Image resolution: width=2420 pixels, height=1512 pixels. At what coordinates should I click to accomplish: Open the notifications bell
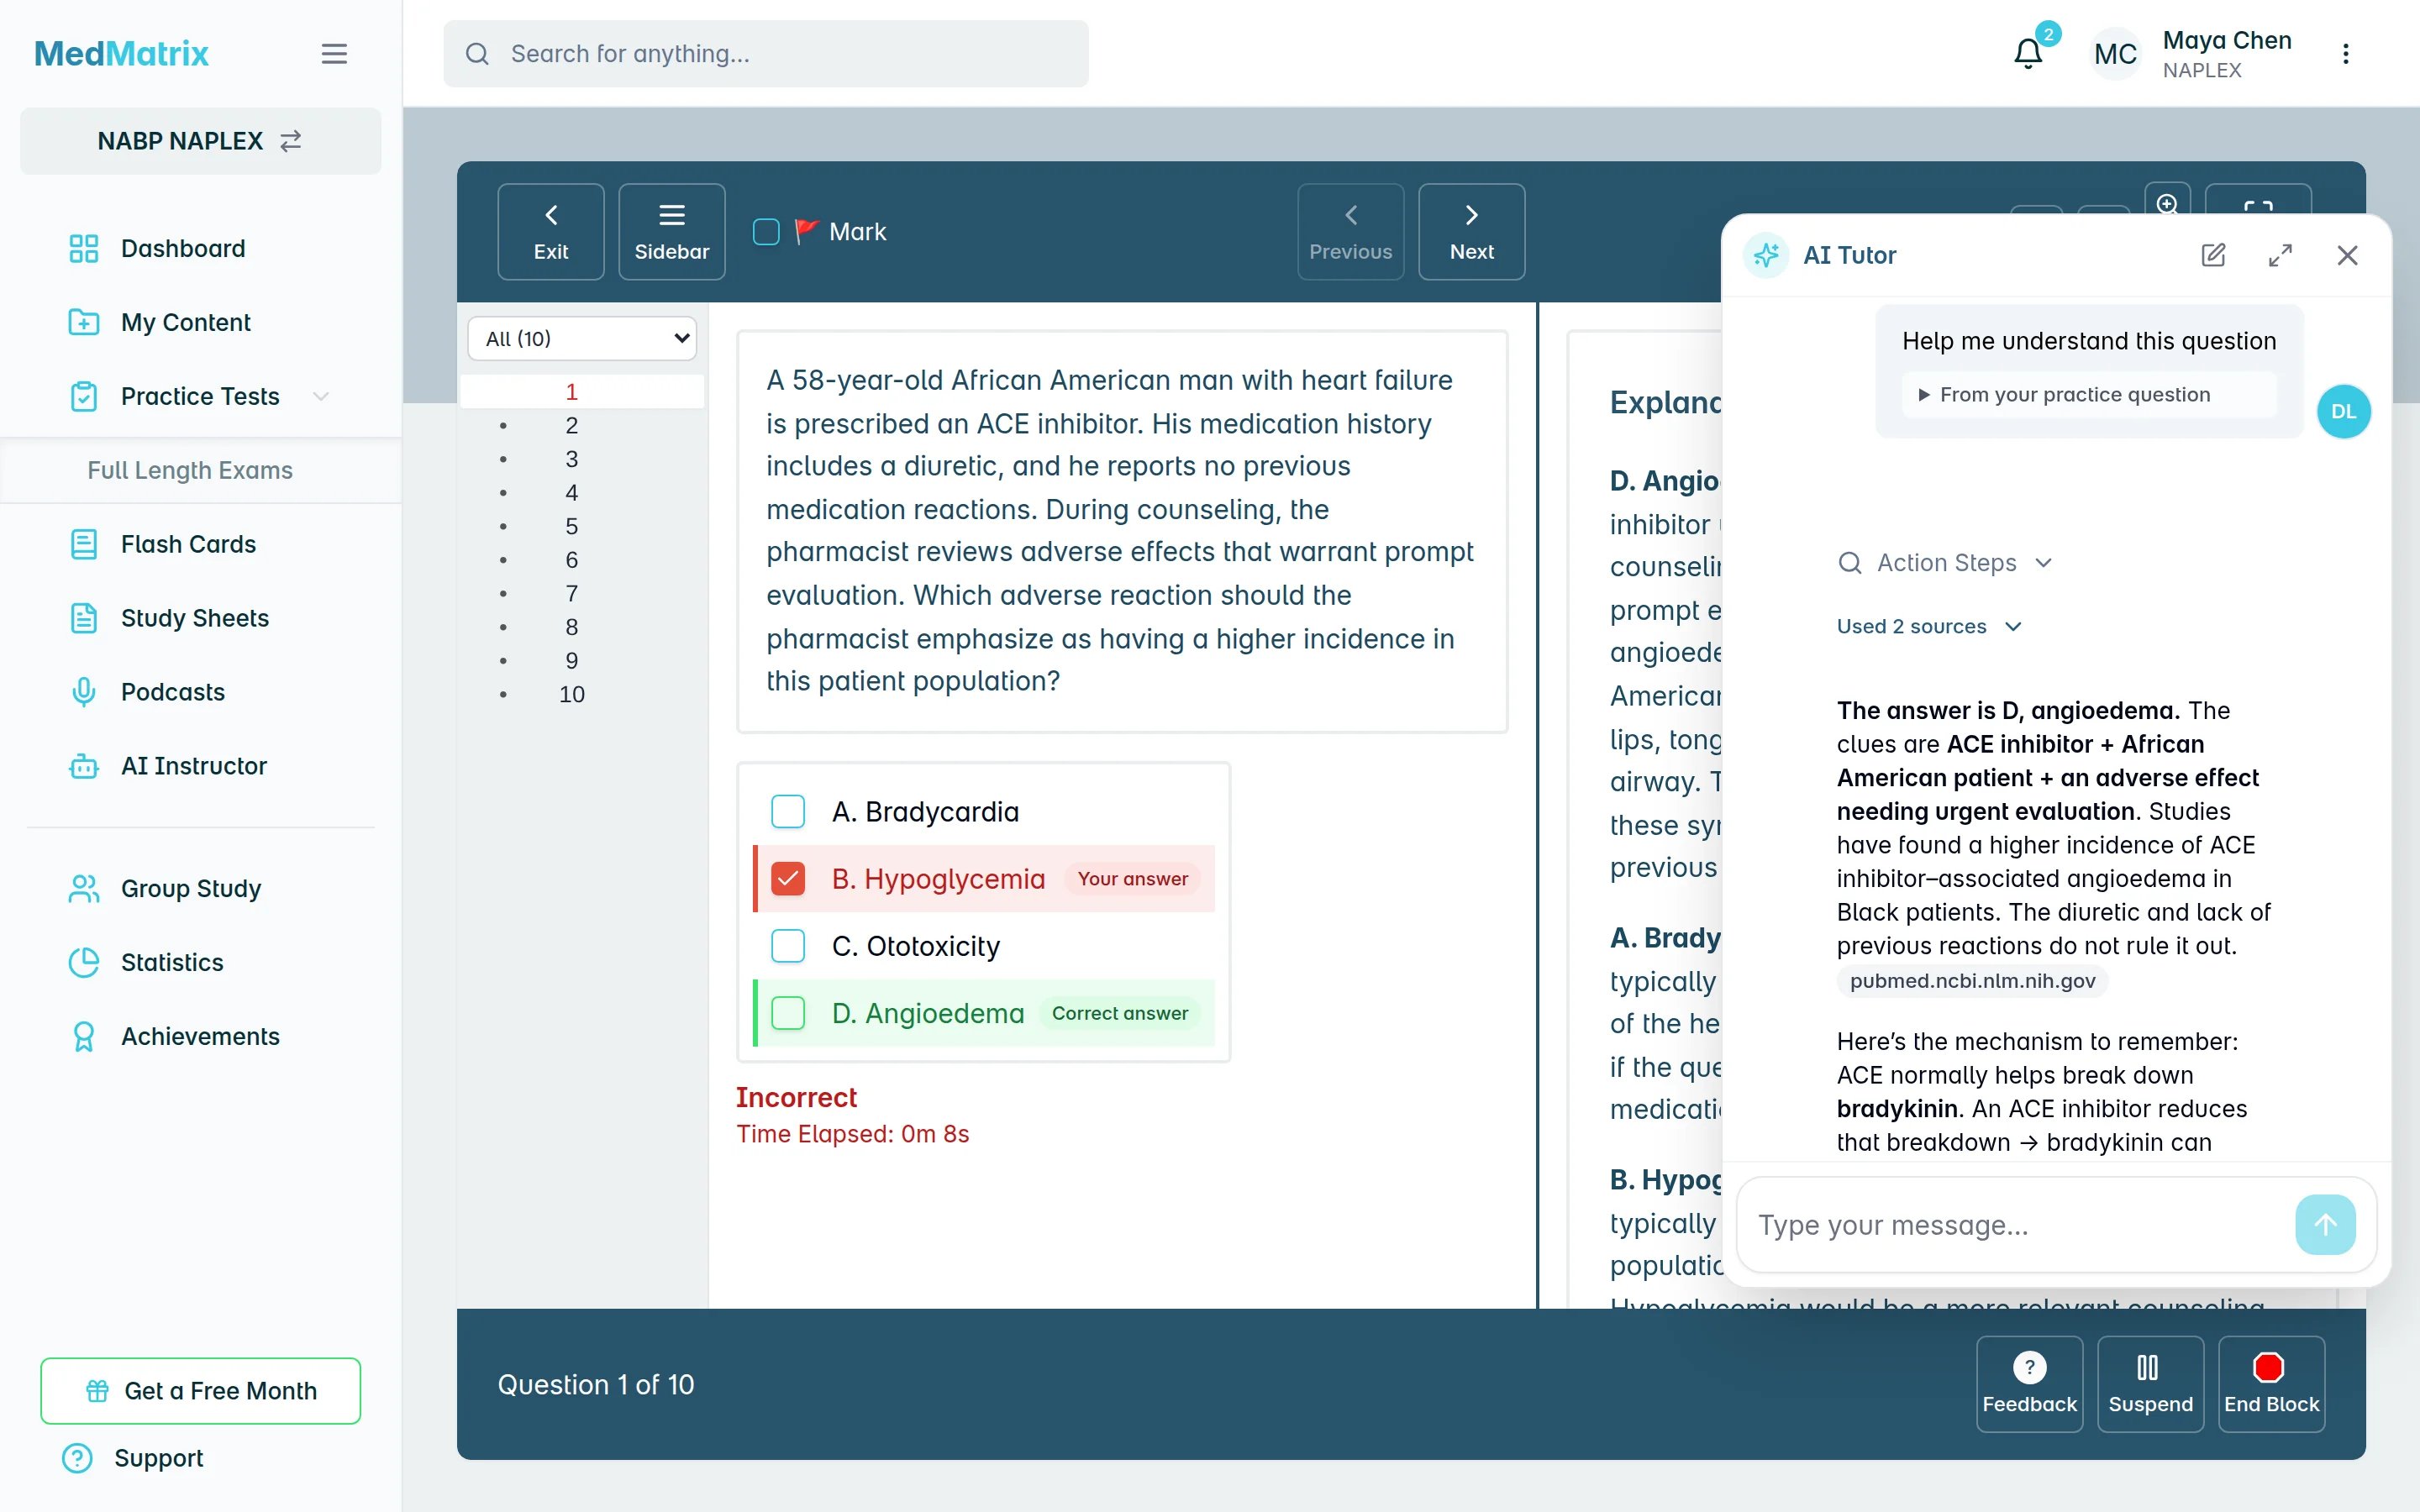(2027, 53)
